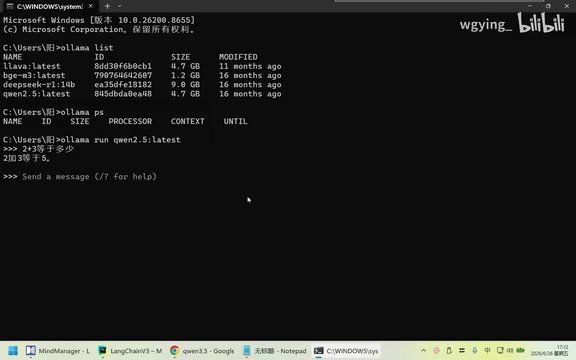Open the clock and date panel
Image resolution: width=576 pixels, height=360 pixels.
(550, 350)
